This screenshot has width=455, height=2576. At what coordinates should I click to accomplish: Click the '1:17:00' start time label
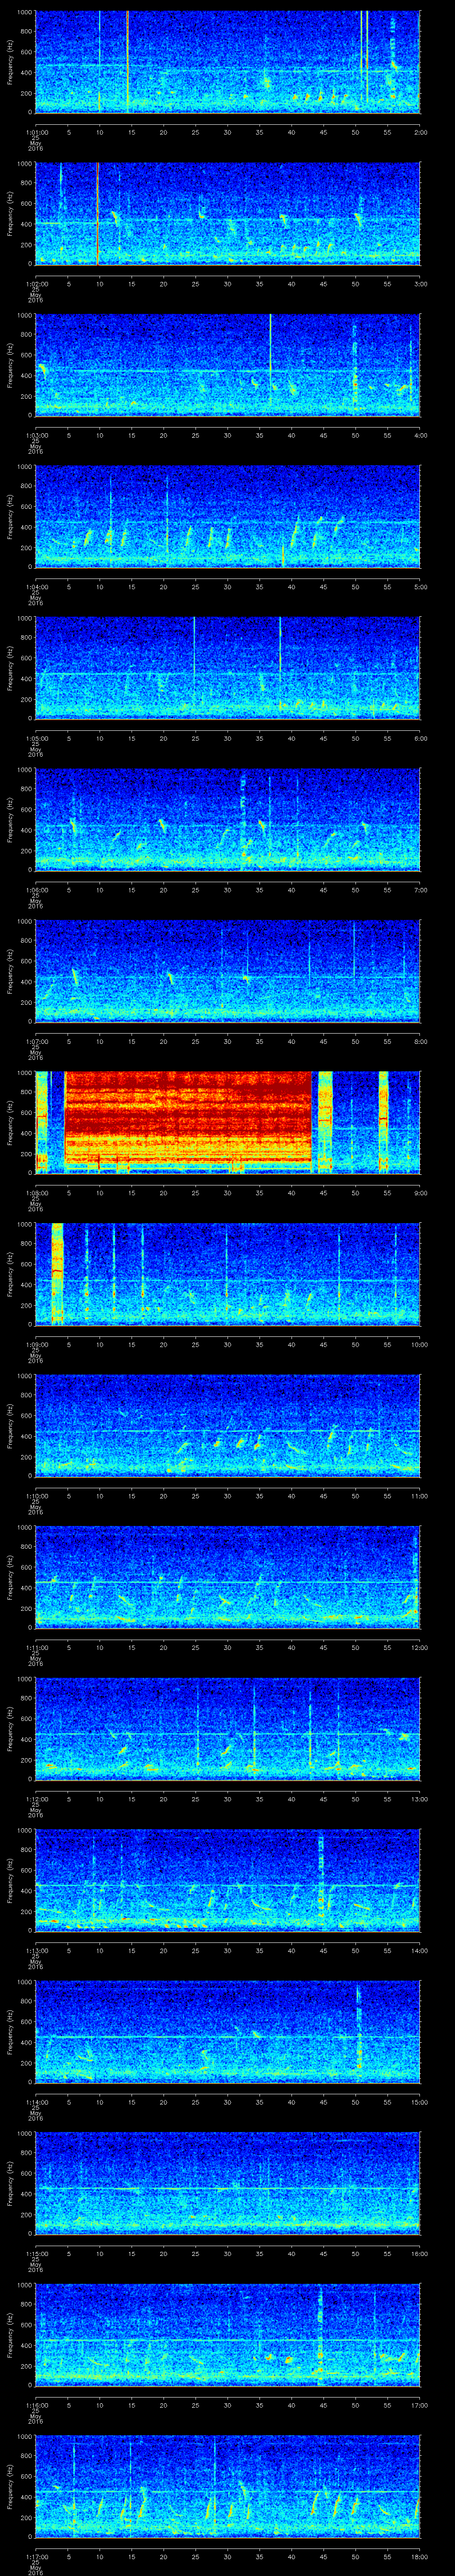[37, 2556]
